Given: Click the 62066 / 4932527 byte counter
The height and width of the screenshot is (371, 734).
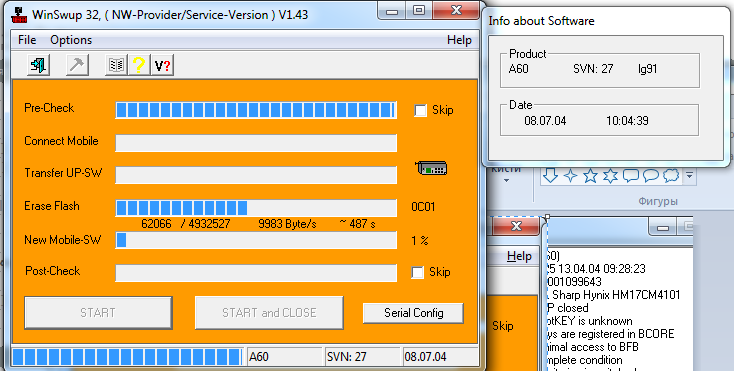Looking at the screenshot, I should (185, 224).
